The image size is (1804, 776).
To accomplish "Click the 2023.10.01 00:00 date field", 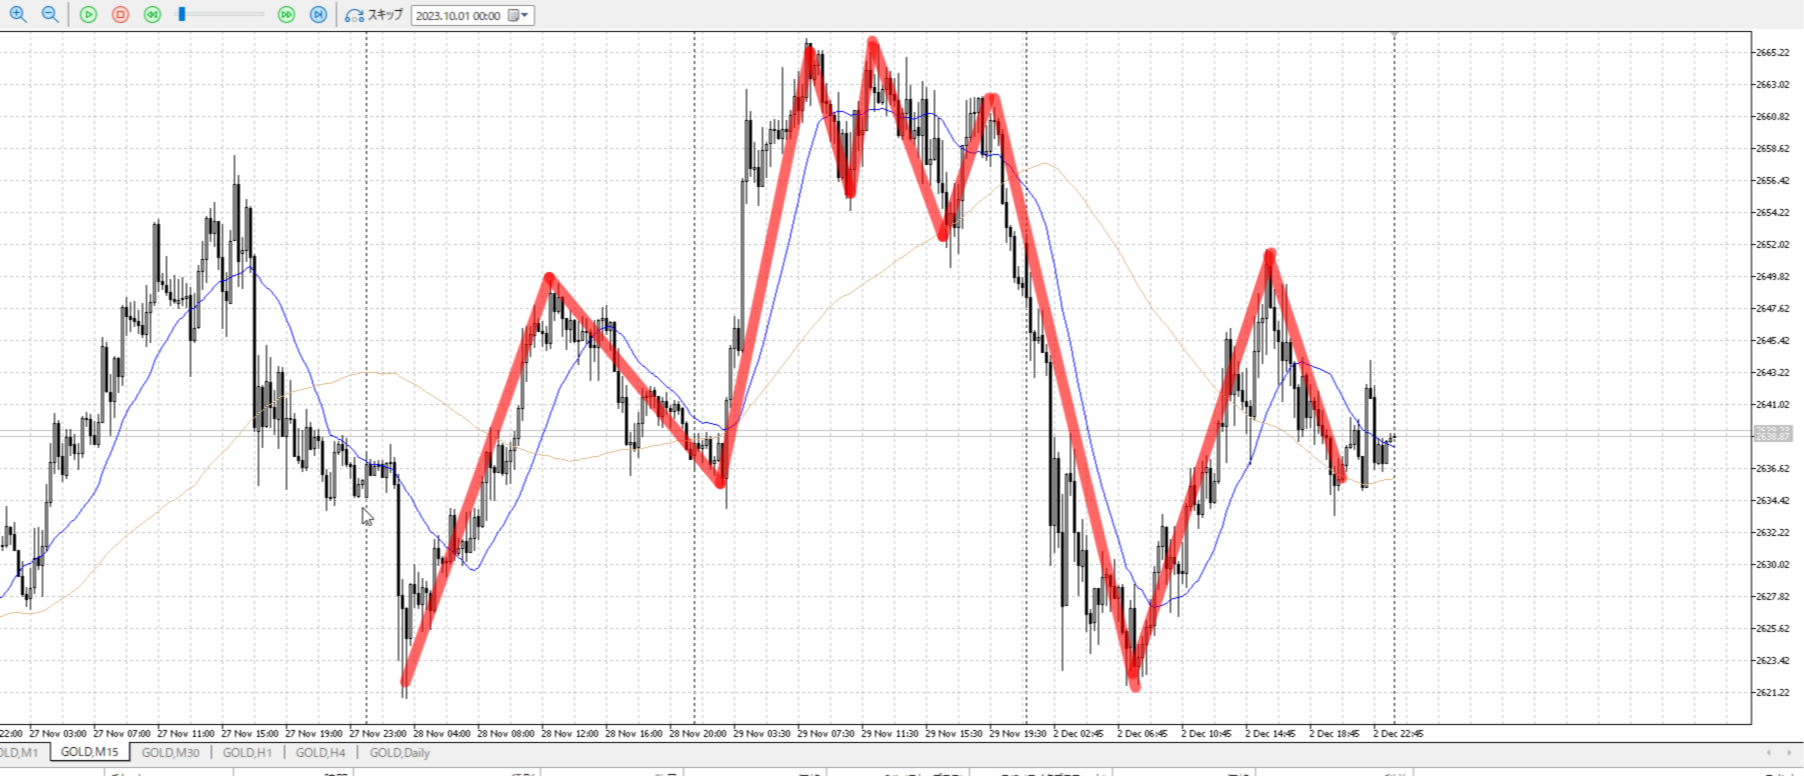I will tap(458, 16).
